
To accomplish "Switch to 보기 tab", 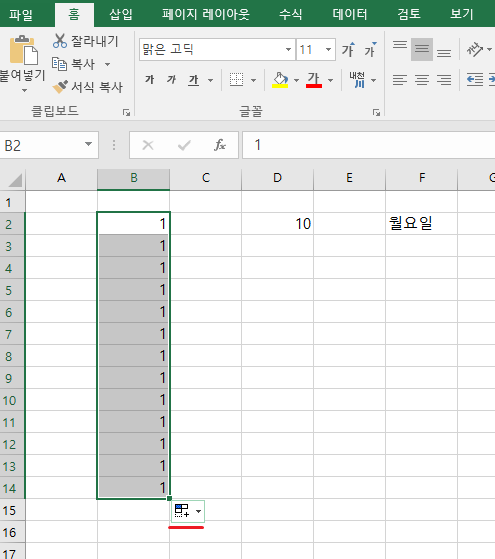I will tap(462, 15).
